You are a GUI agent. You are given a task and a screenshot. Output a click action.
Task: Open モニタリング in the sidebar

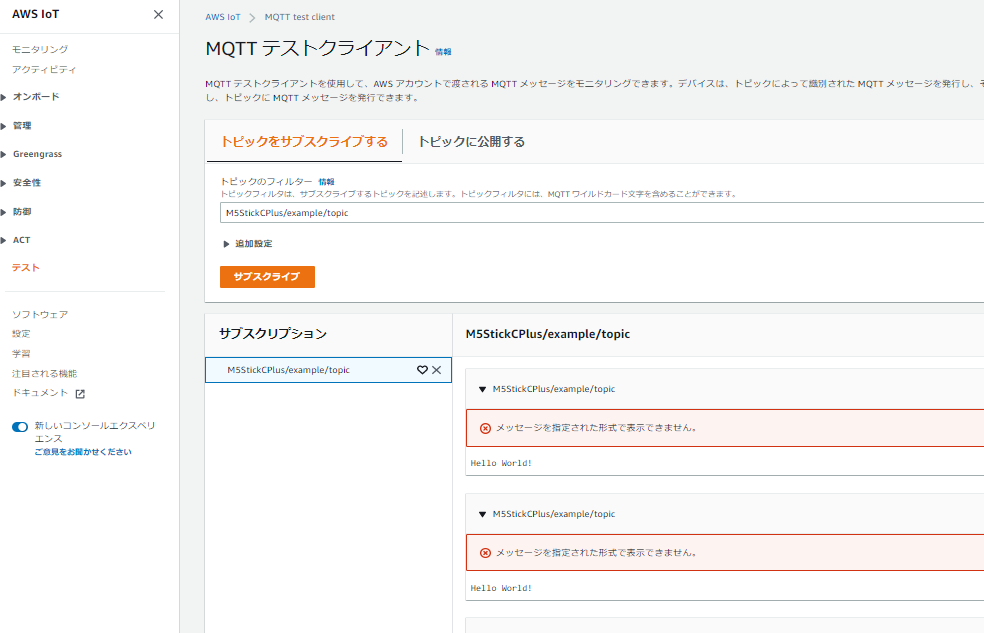(40, 49)
